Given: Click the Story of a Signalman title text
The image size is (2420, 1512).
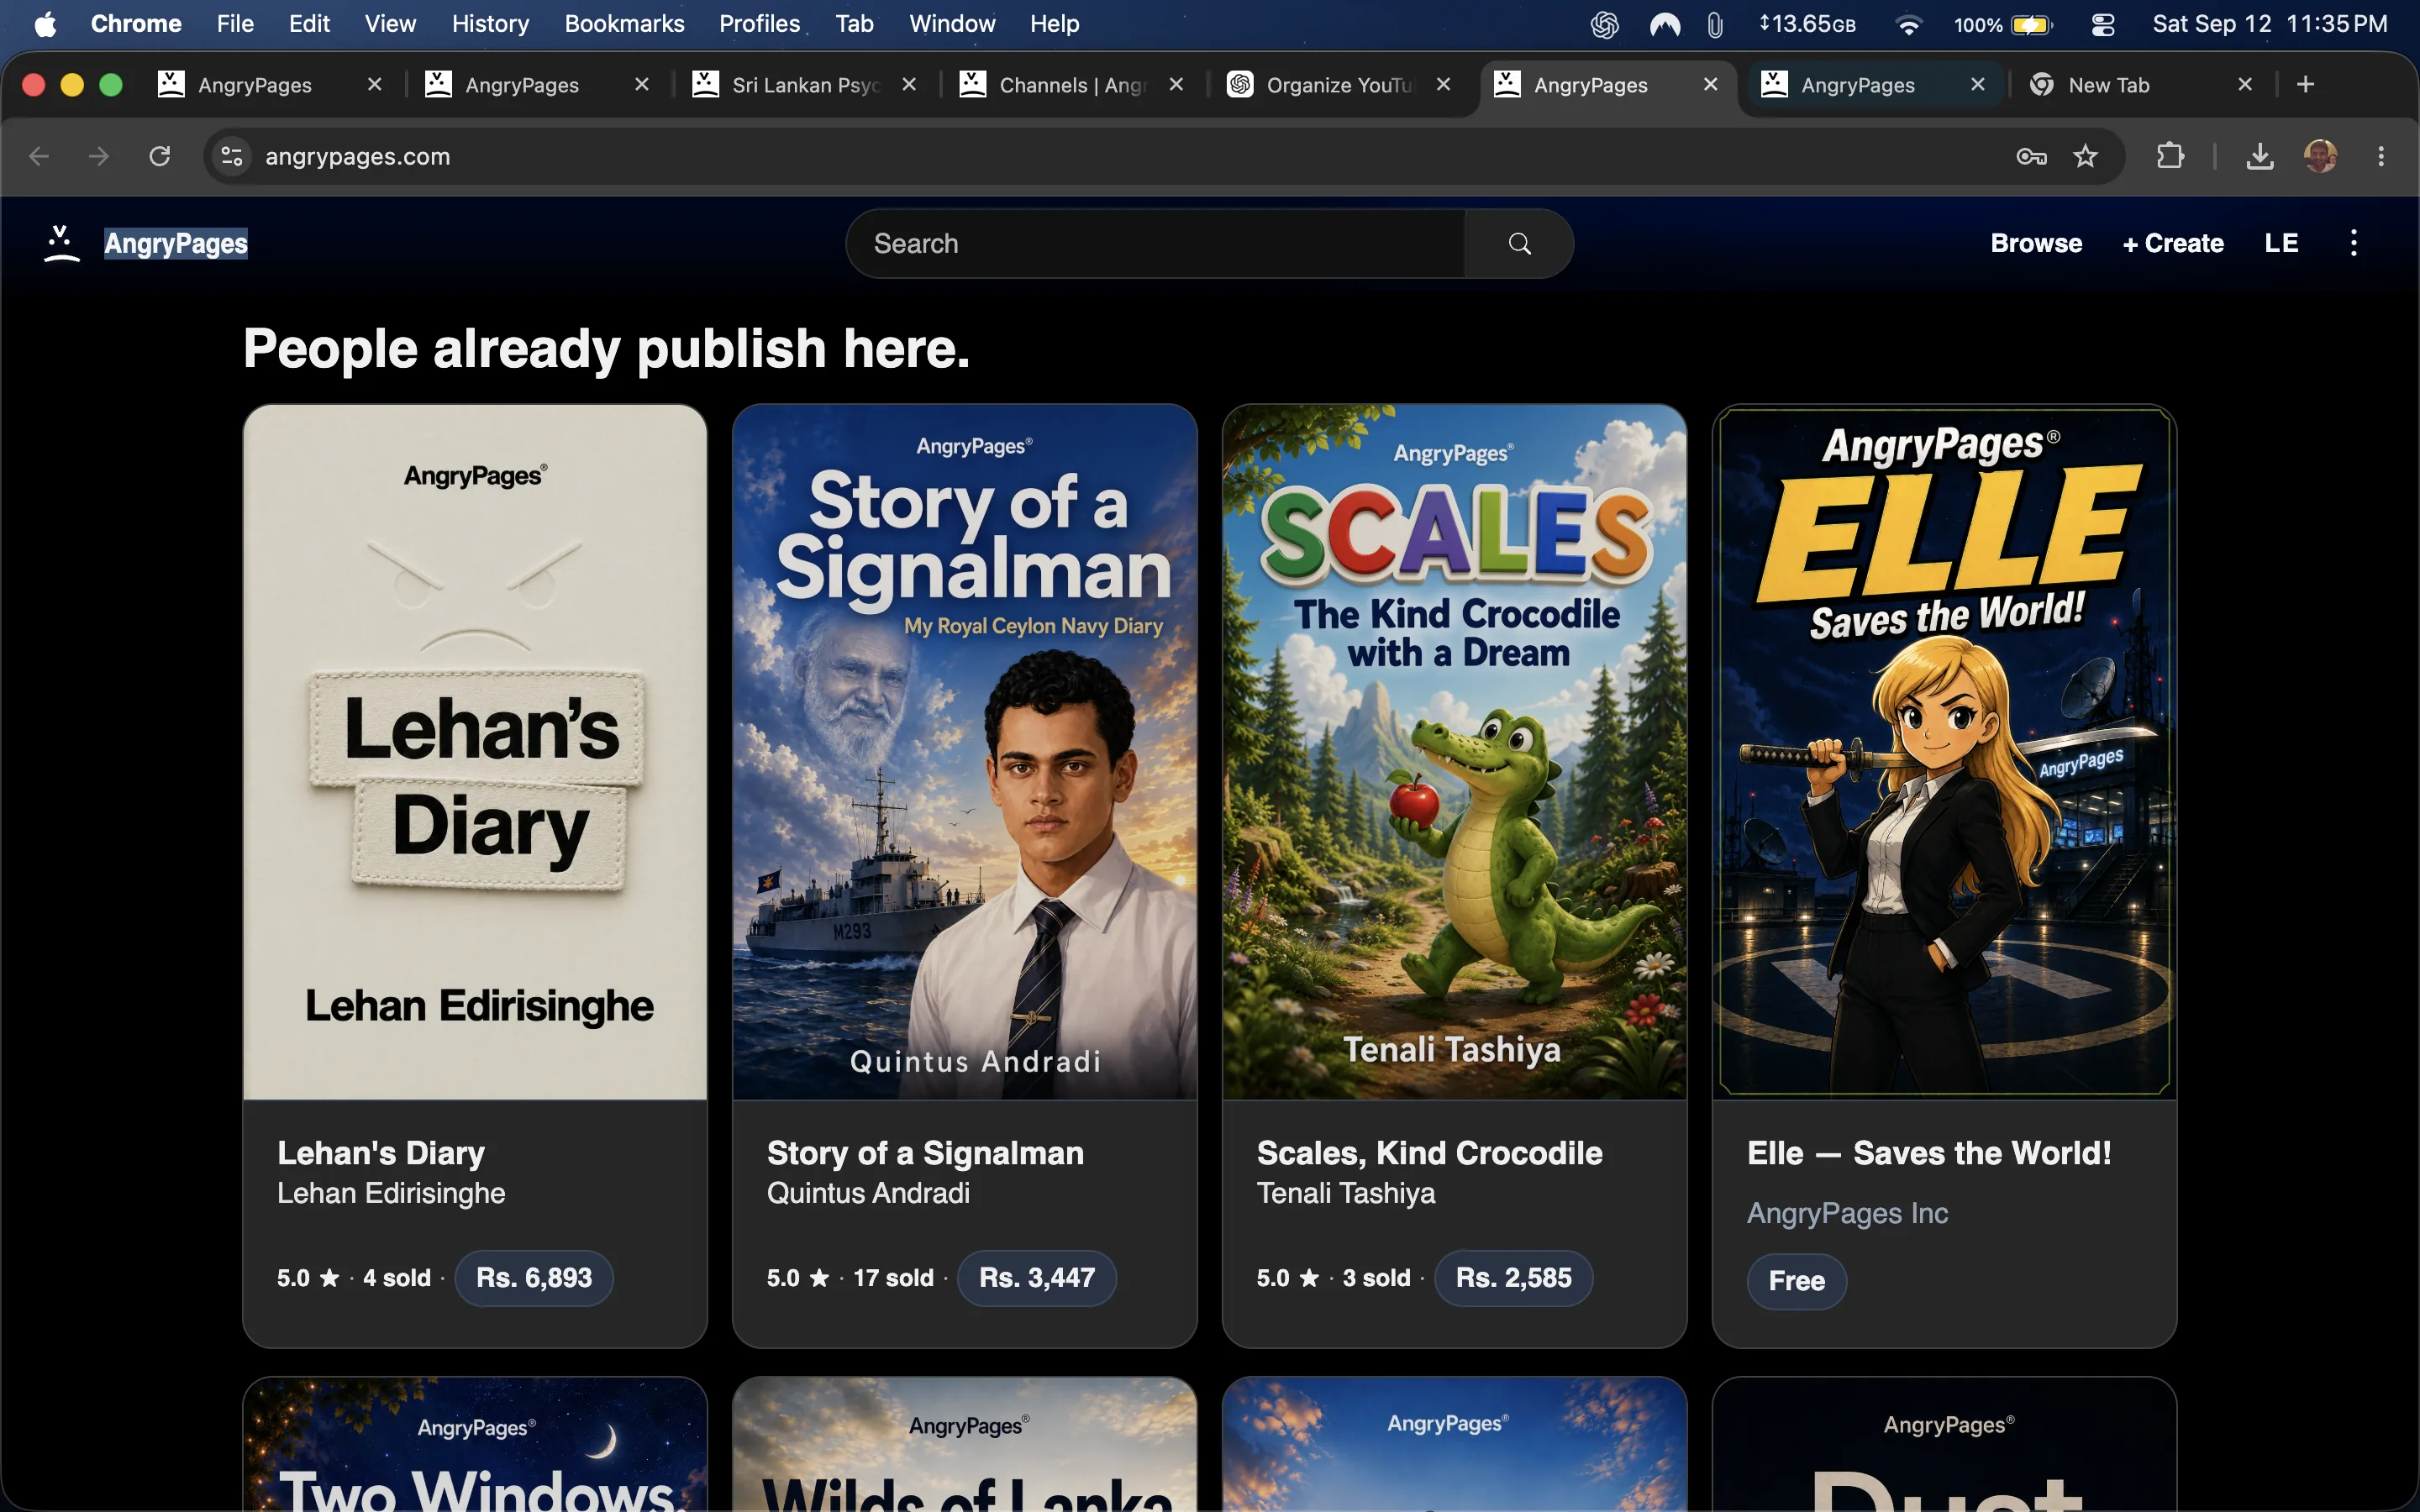Looking at the screenshot, I should click(925, 1153).
